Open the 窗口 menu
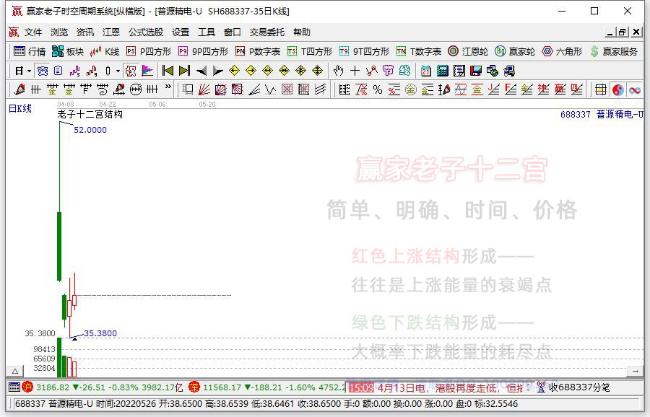This screenshot has width=650, height=417. 232,32
